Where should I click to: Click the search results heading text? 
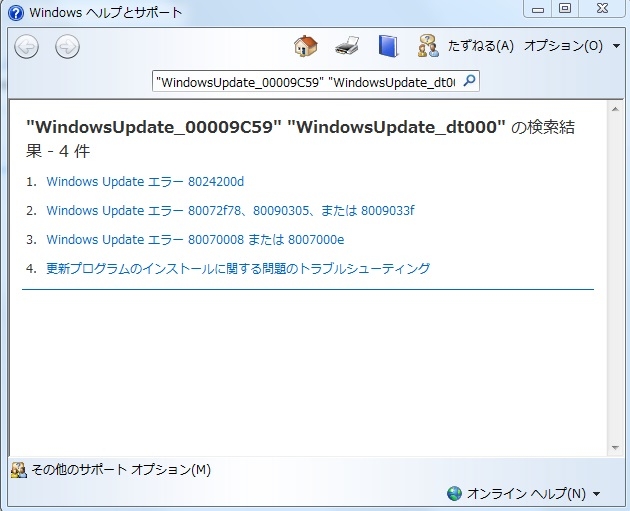pos(300,139)
